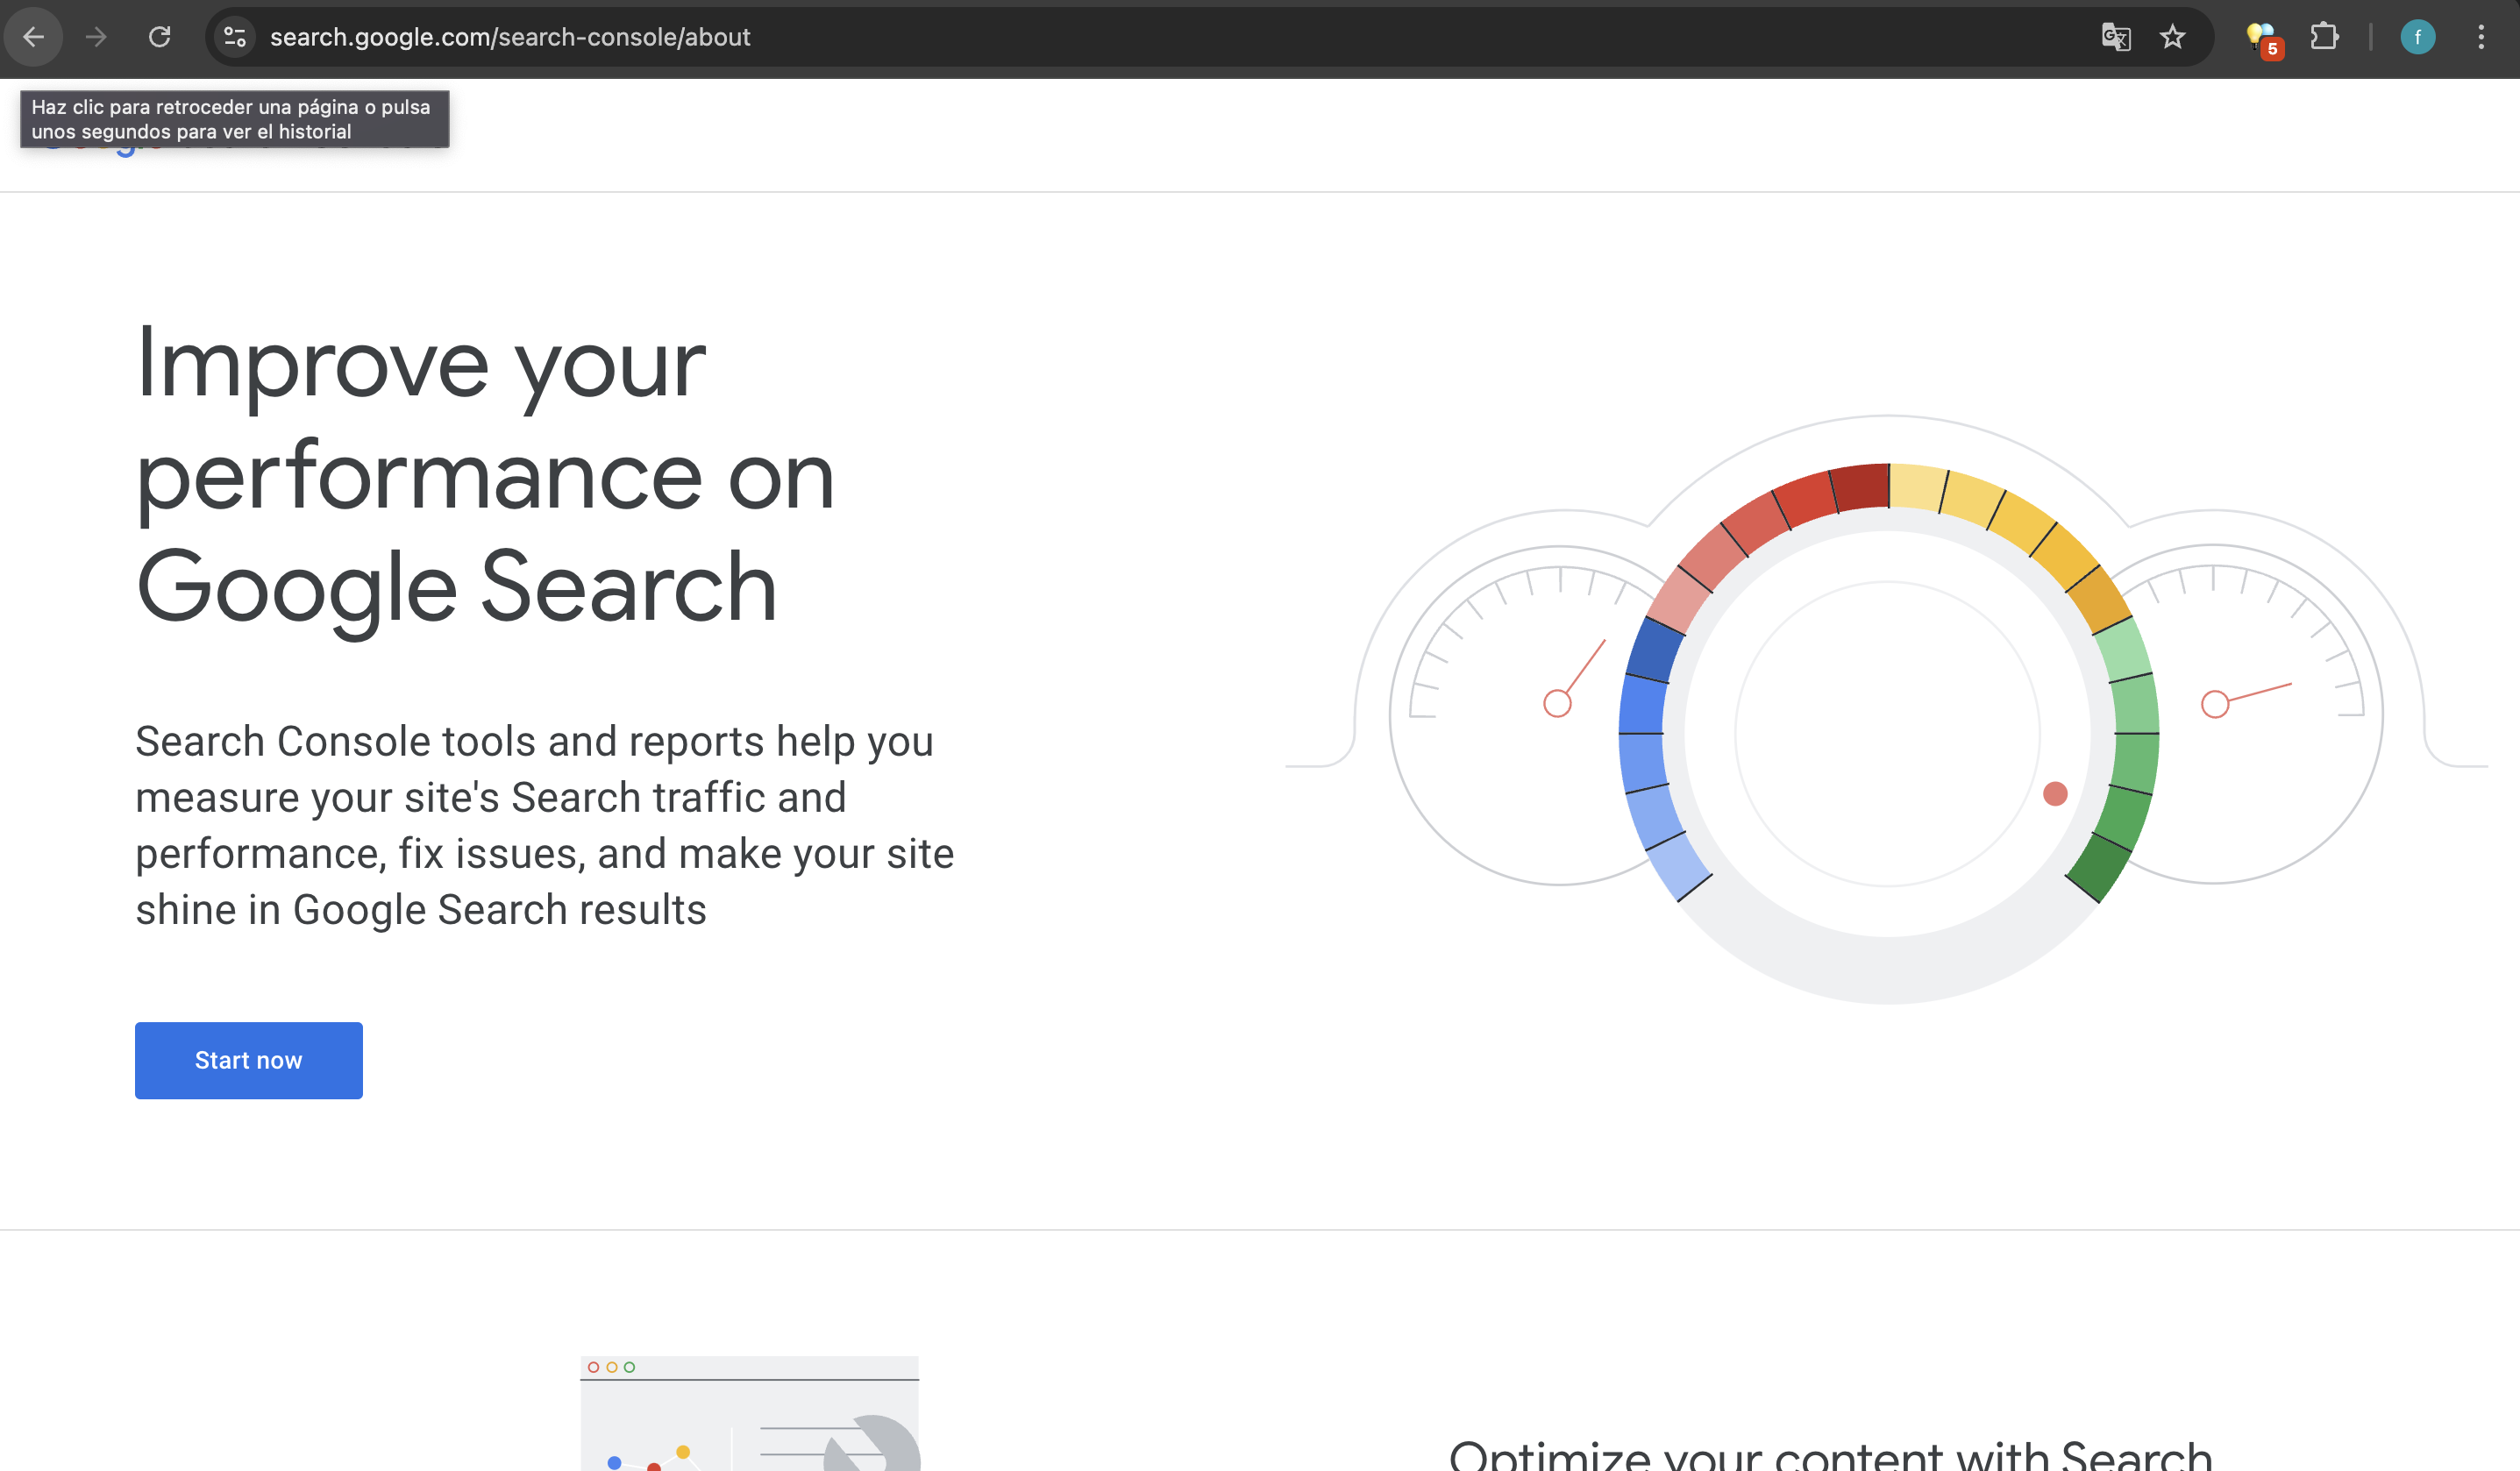This screenshot has height=1471, width=2520.
Task: Open the profile avatar labeled f
Action: 2418,37
